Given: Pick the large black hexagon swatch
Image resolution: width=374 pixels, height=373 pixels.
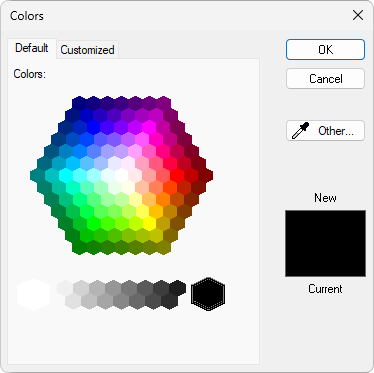Looking at the screenshot, I should pyautogui.click(x=208, y=294).
